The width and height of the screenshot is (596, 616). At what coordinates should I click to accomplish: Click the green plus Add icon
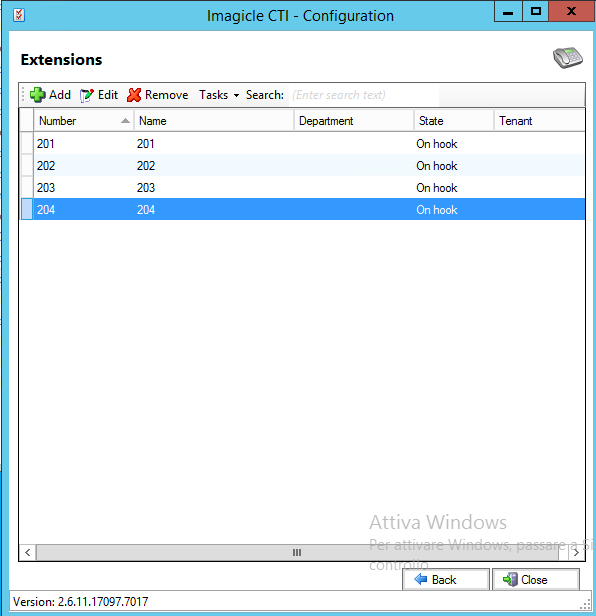pyautogui.click(x=37, y=95)
